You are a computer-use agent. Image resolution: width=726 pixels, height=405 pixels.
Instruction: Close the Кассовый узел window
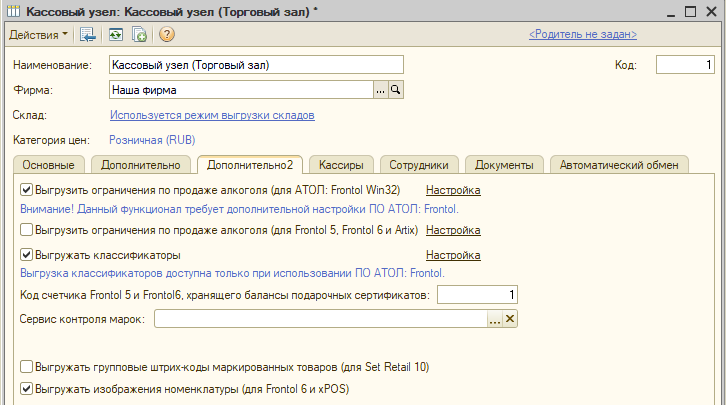pyautogui.click(x=710, y=10)
